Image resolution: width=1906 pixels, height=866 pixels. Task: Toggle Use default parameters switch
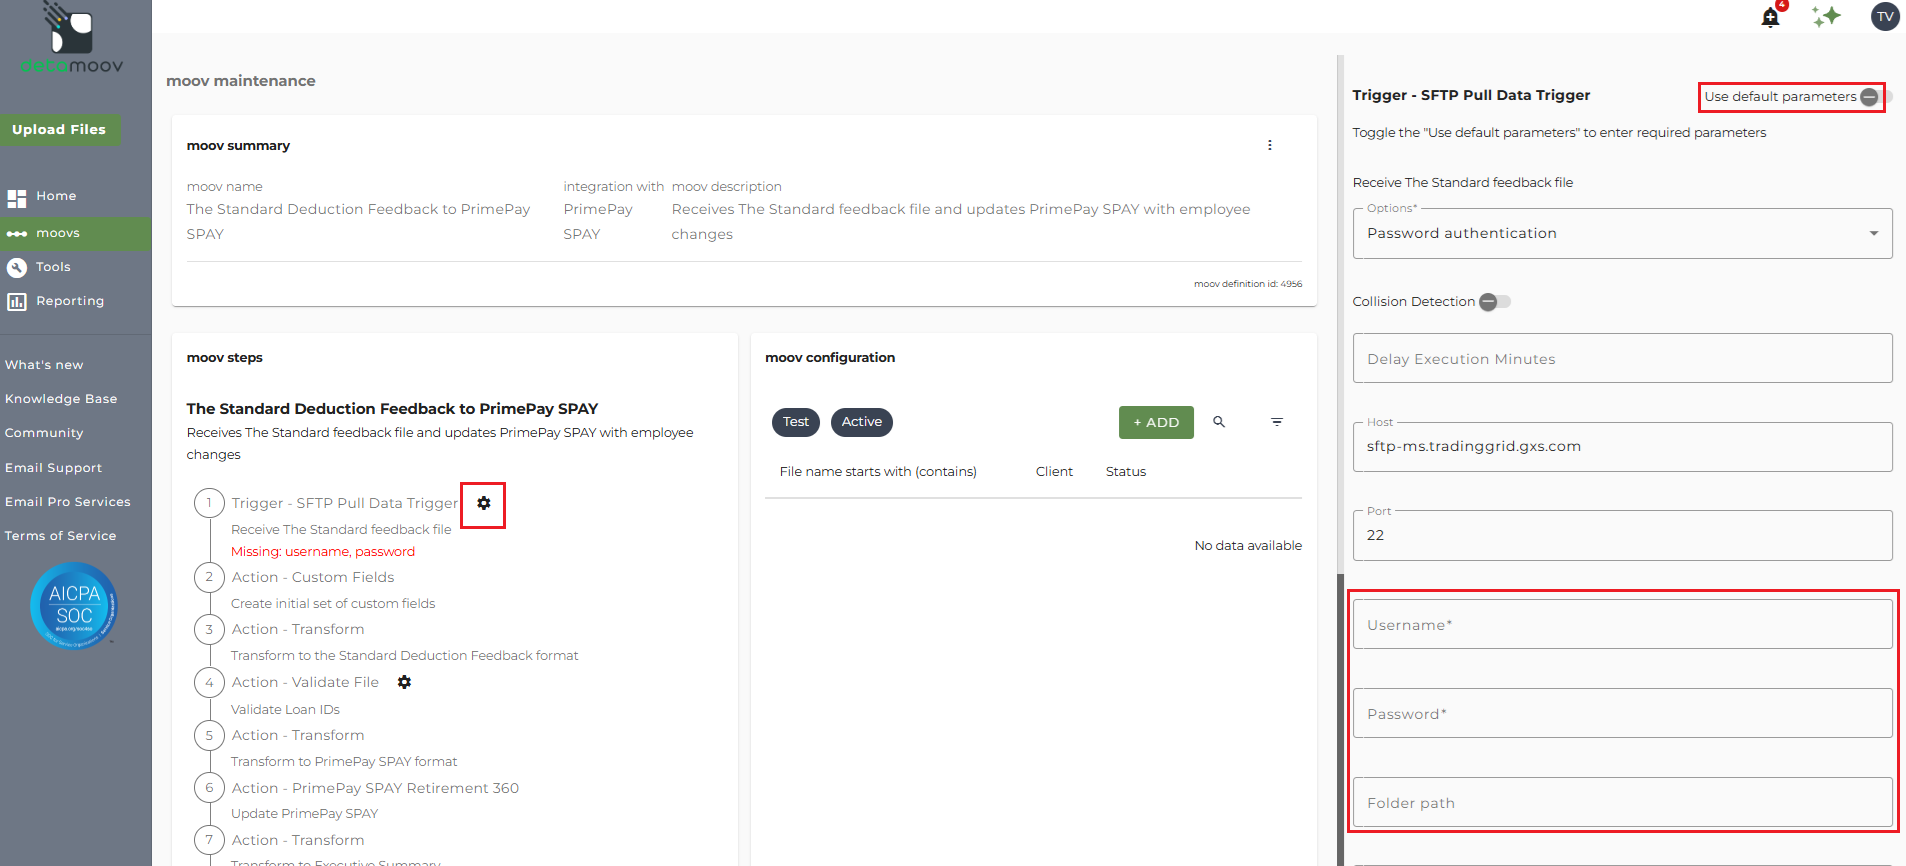(1875, 97)
